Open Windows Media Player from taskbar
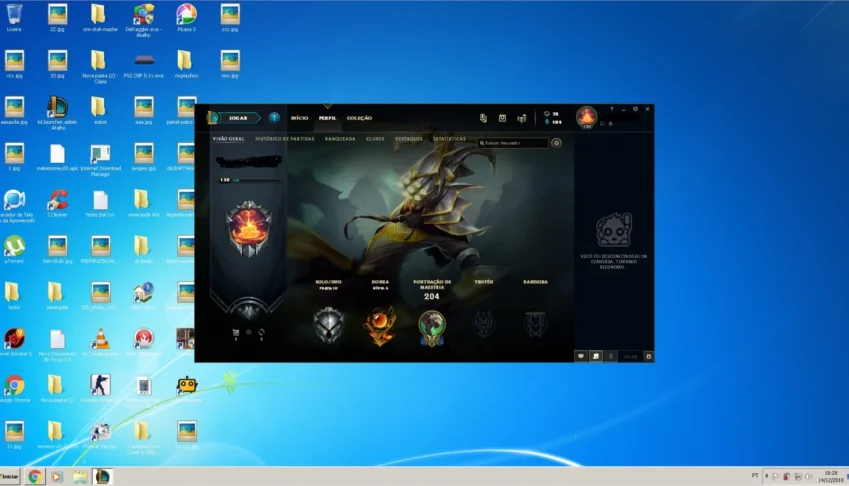The image size is (849, 486). pos(57,476)
